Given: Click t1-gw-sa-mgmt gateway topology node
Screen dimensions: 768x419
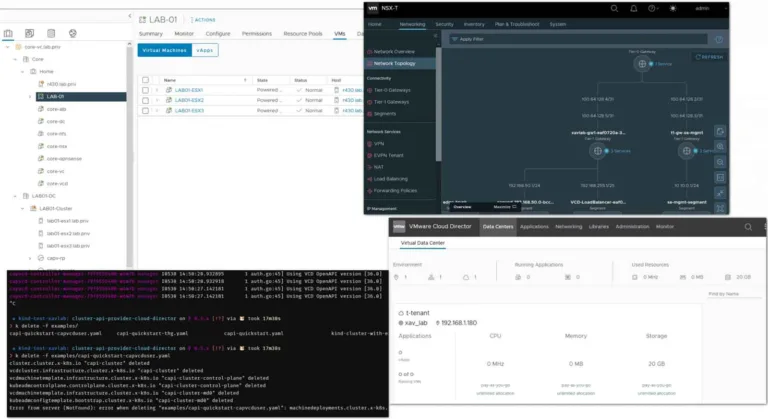Looking at the screenshot, I should (x=687, y=151).
